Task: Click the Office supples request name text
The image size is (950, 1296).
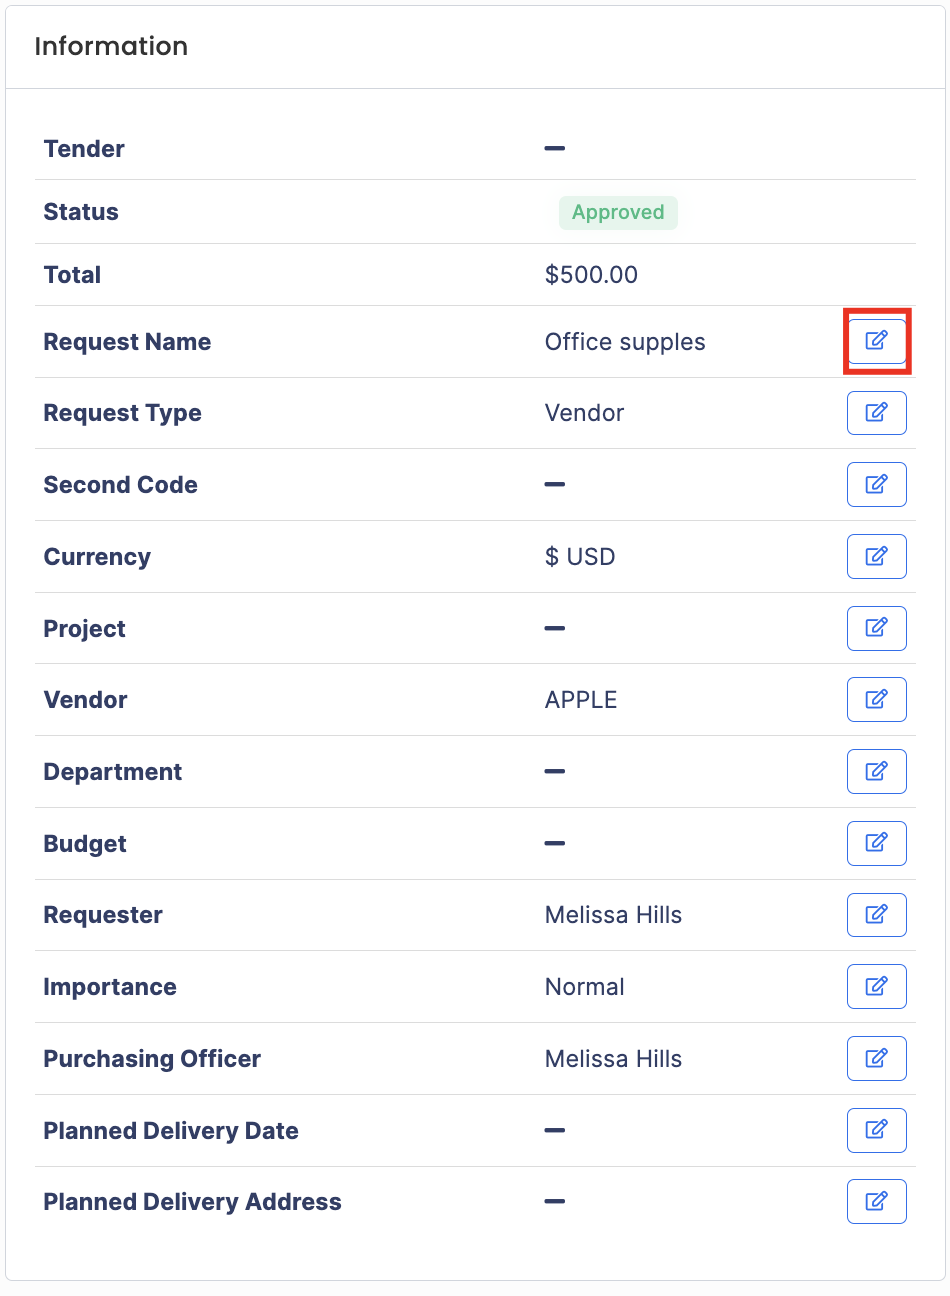Action: [x=625, y=342]
